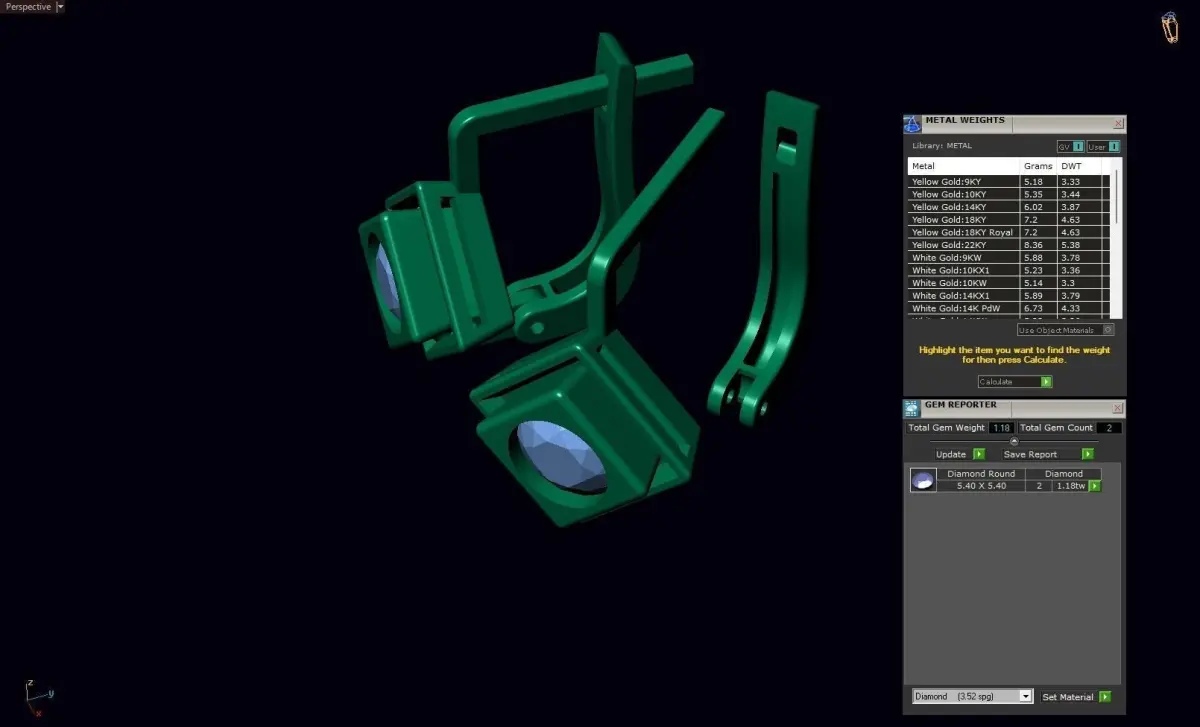This screenshot has height=727, width=1200.
Task: Click the Gem Reporter panel icon
Action: point(912,408)
